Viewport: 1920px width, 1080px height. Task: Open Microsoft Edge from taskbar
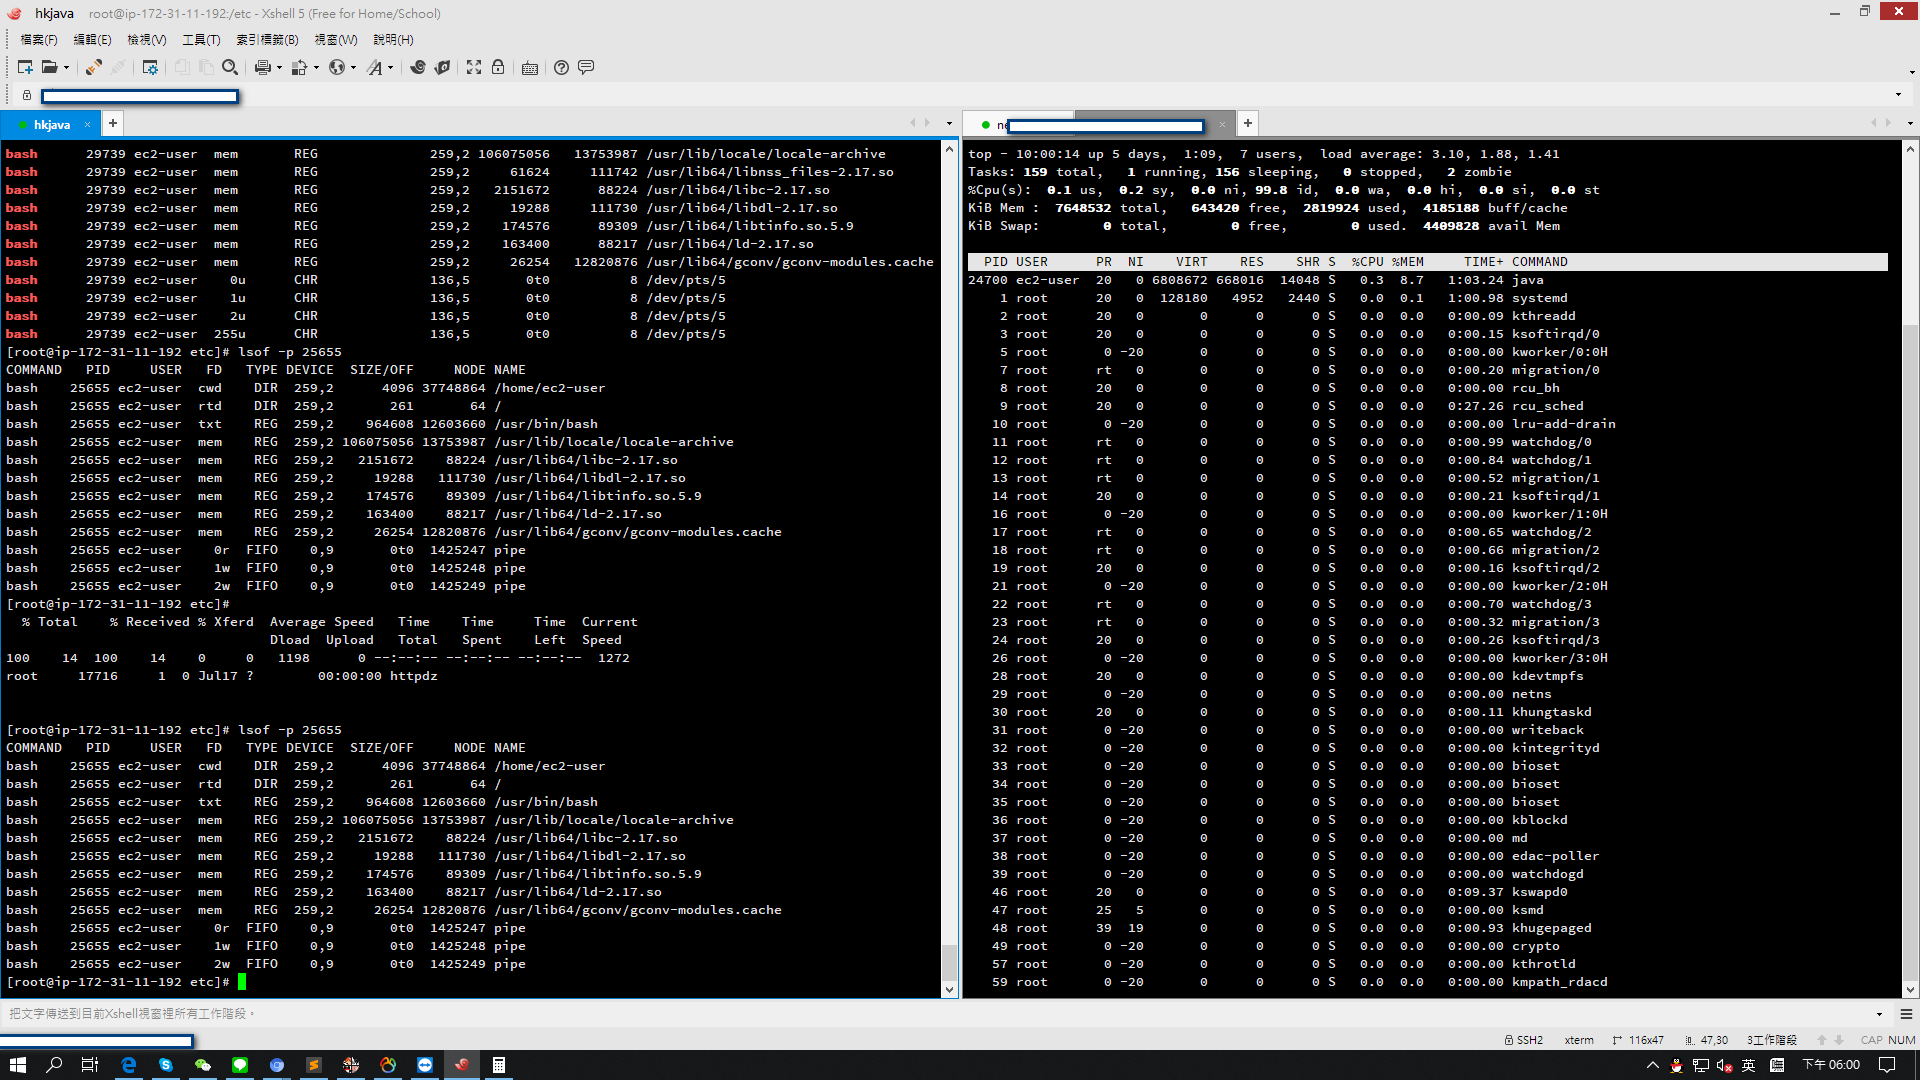(128, 1065)
